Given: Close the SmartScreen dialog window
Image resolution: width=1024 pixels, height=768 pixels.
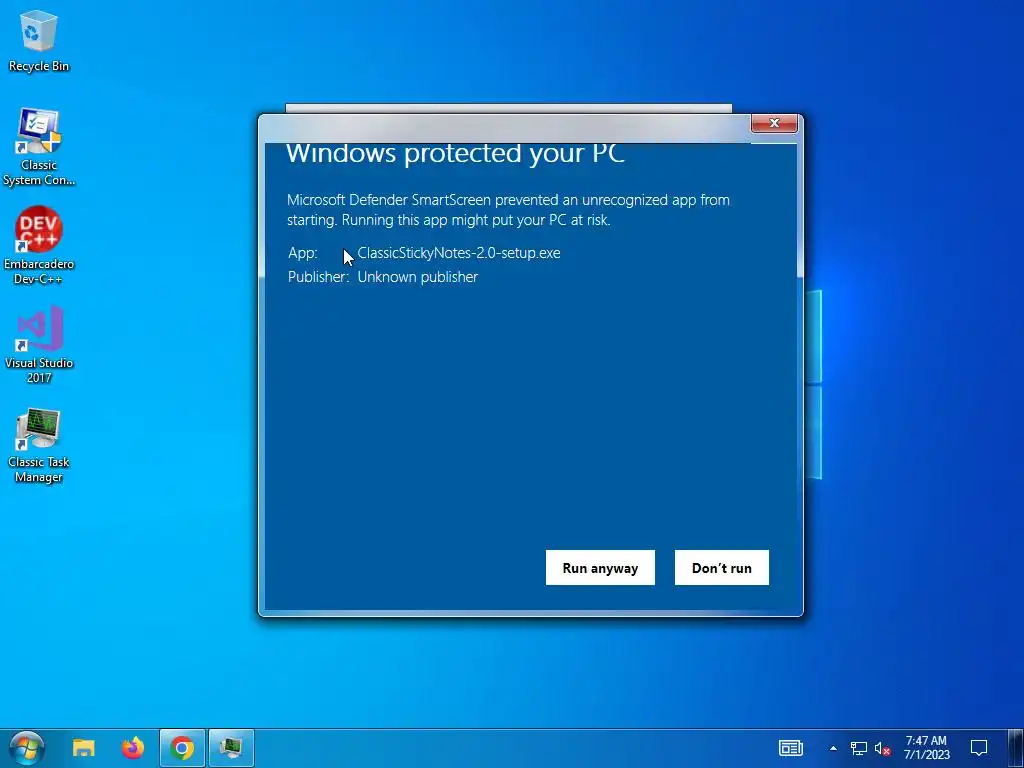Looking at the screenshot, I should pos(774,123).
